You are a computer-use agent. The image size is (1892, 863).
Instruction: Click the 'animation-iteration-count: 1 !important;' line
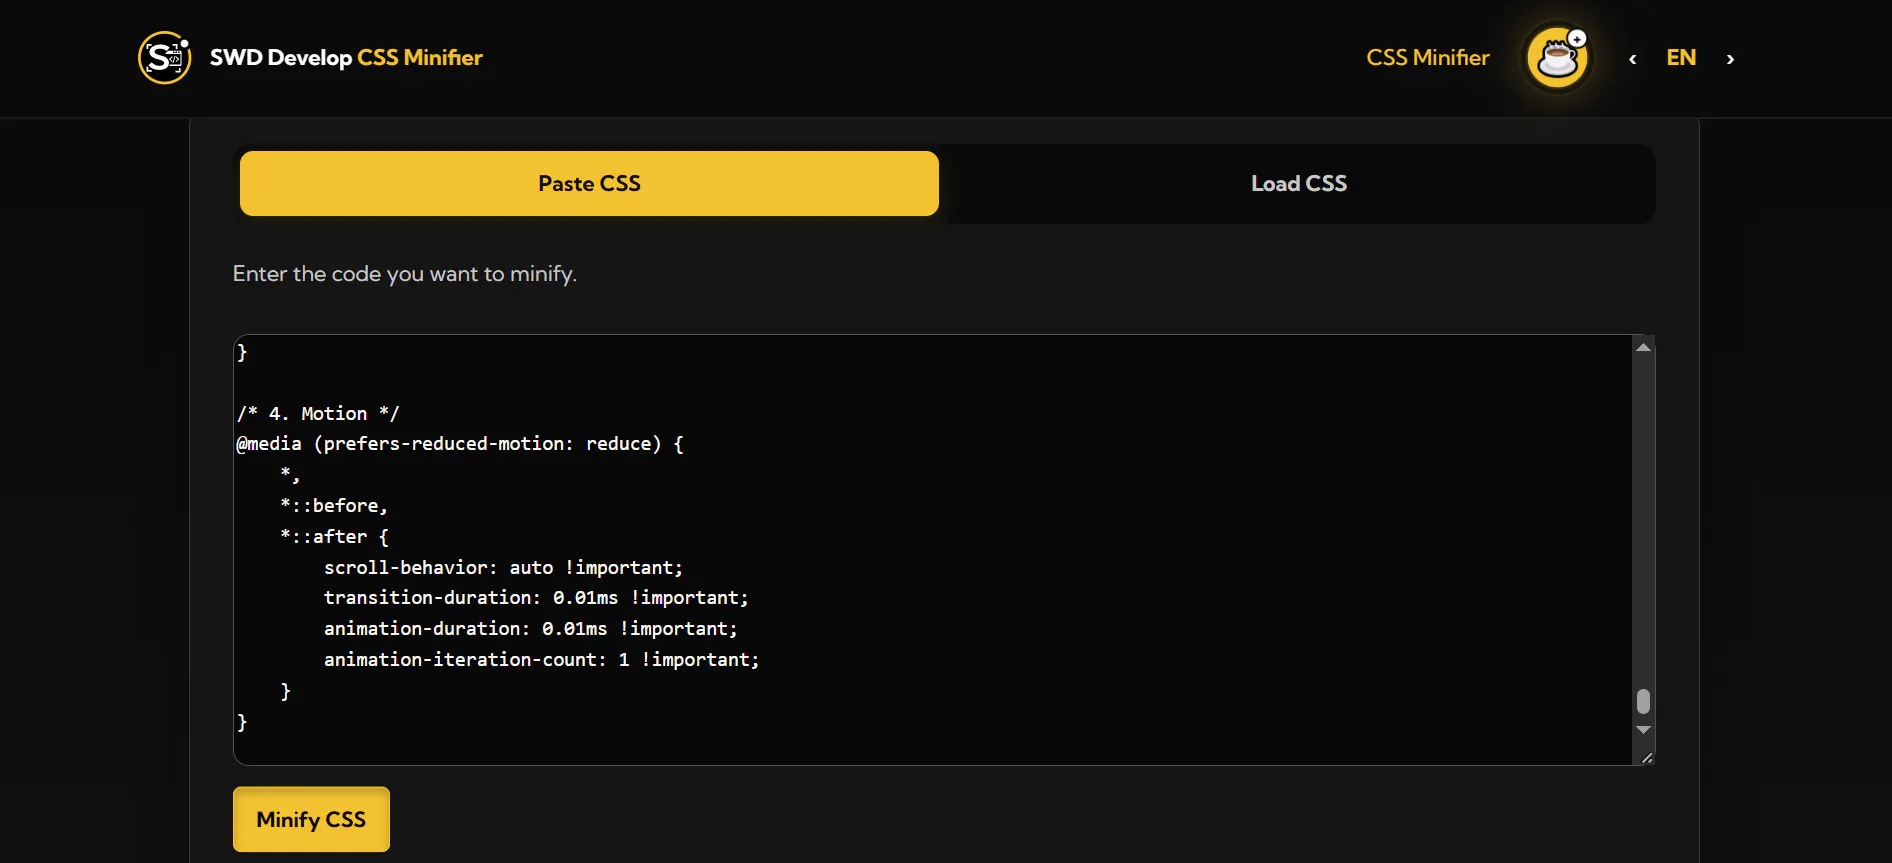541,660
